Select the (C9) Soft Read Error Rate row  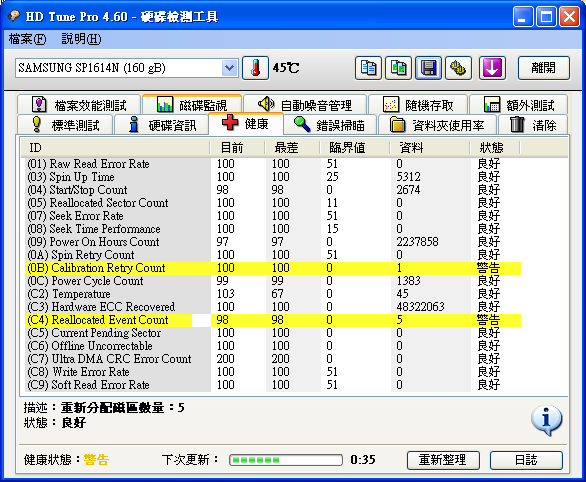(x=273, y=385)
